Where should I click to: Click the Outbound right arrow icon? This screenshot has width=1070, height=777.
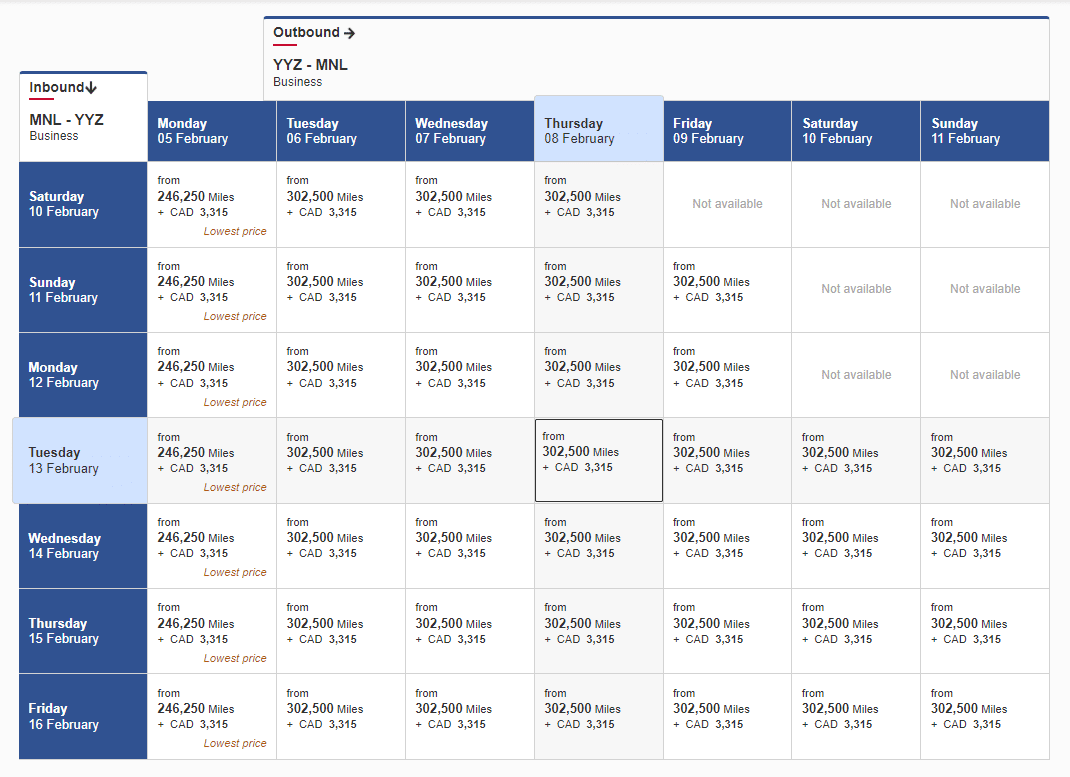[x=350, y=33]
